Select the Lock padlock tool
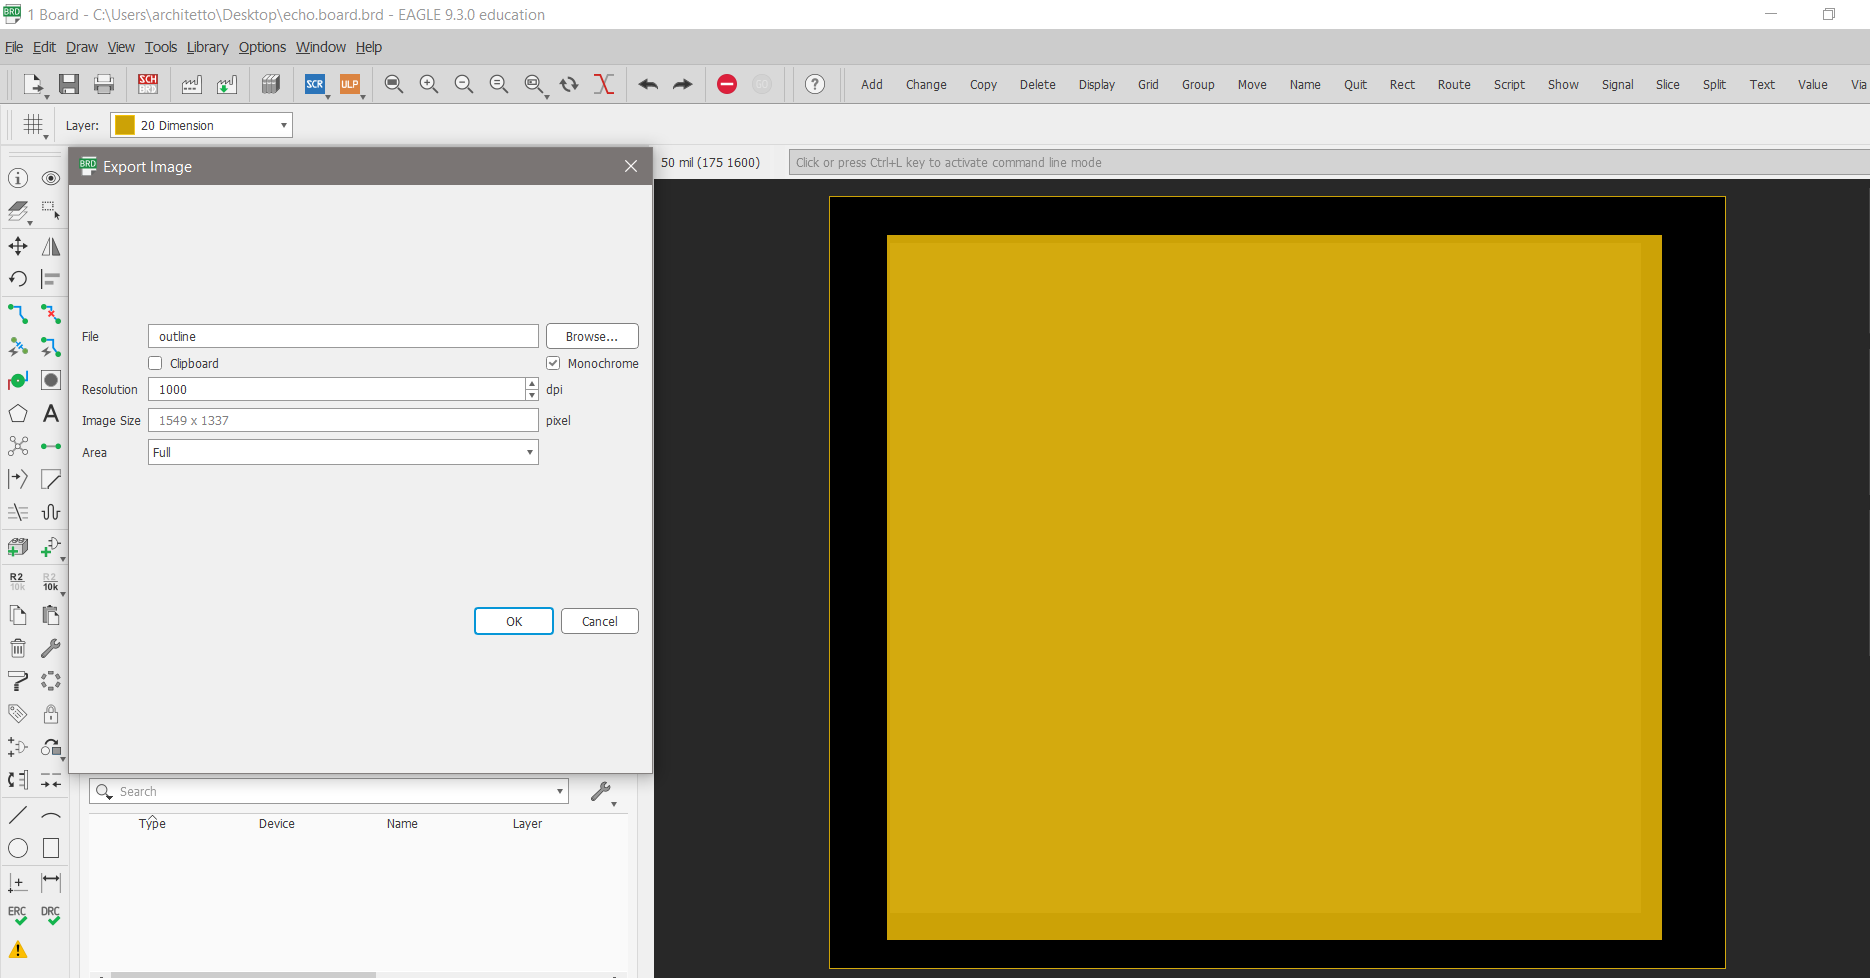 click(x=51, y=714)
